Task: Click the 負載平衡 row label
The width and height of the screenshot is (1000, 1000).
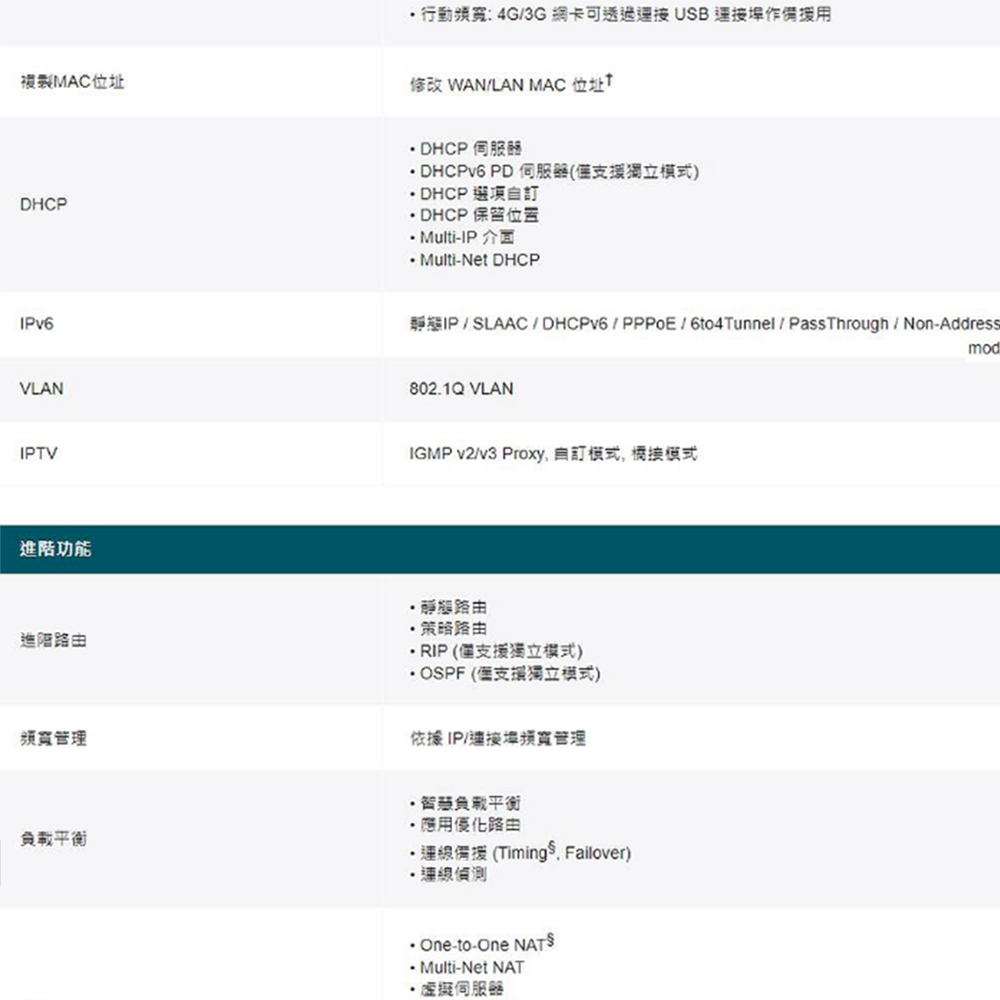Action: click(x=53, y=838)
